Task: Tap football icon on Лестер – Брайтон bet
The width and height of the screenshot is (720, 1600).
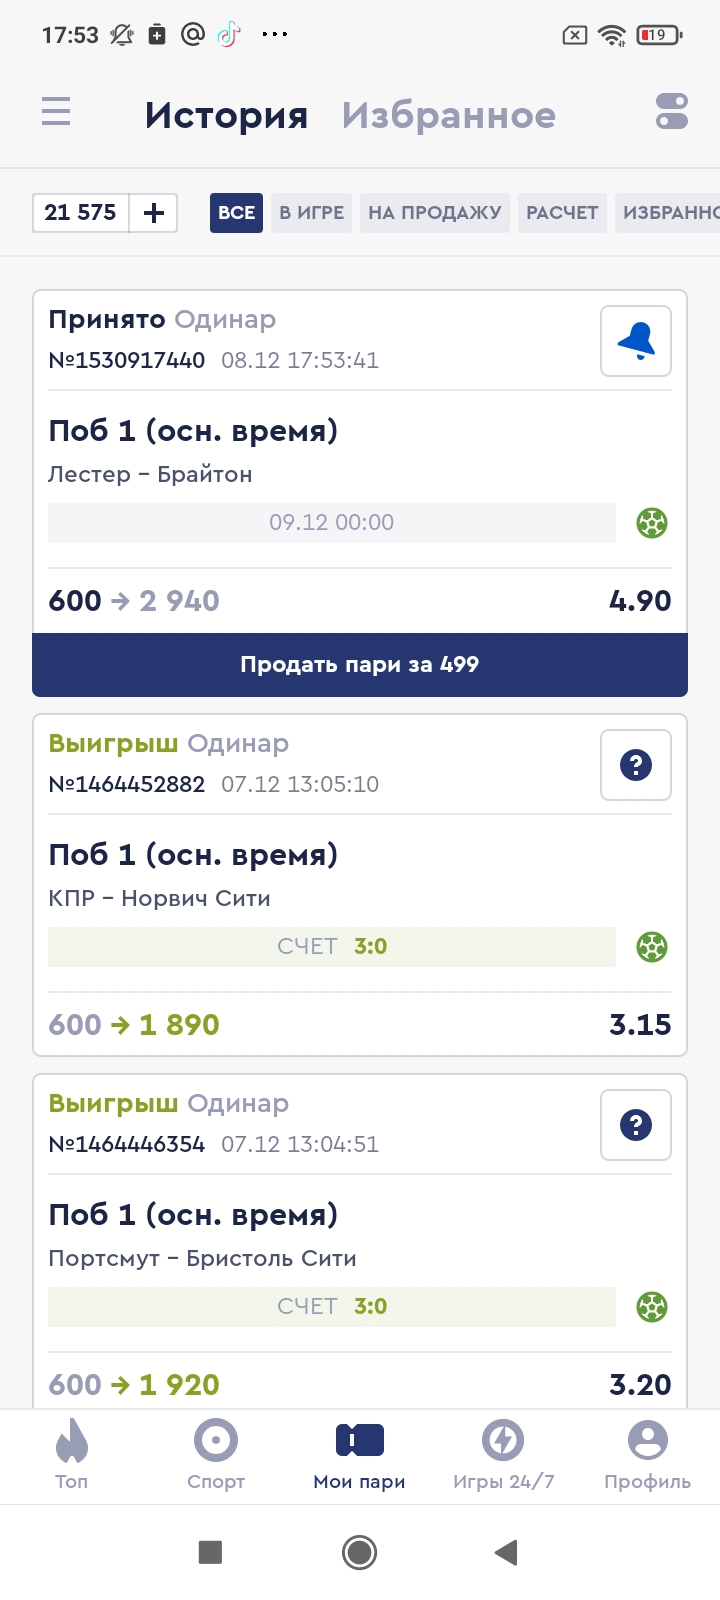Action: 652,523
